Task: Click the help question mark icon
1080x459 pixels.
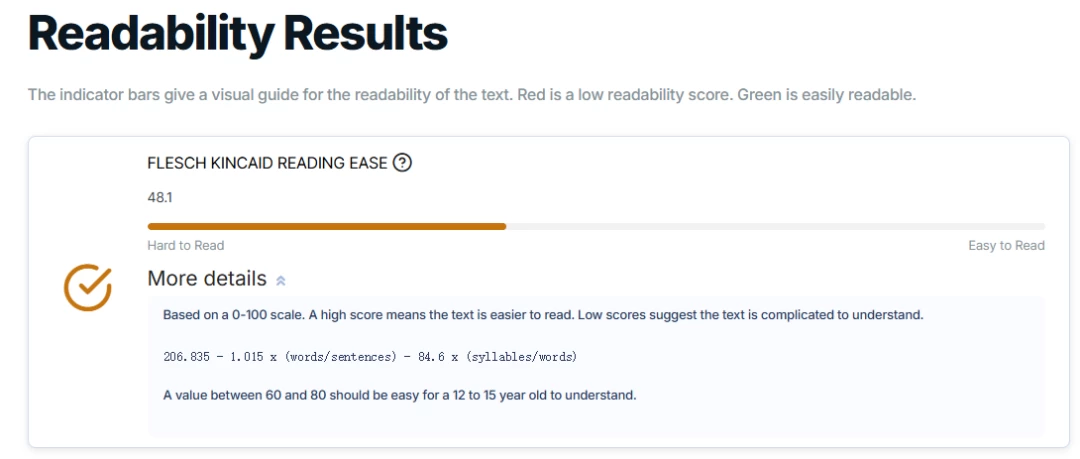Action: [x=402, y=163]
